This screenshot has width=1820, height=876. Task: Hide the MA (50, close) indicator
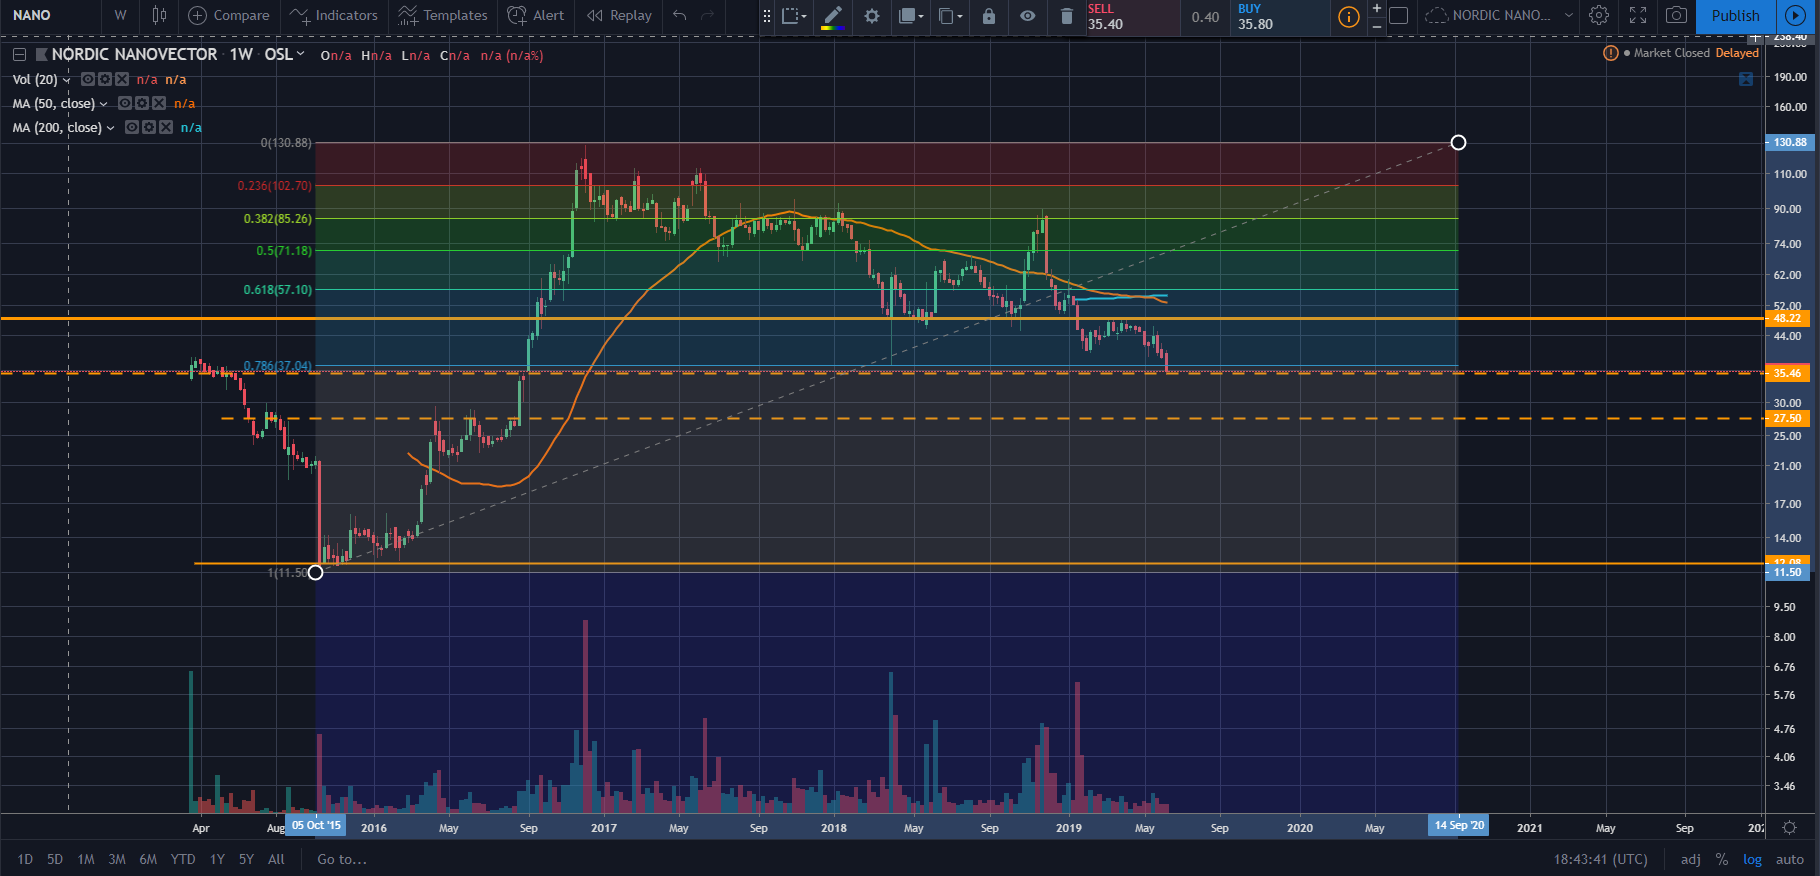125,103
